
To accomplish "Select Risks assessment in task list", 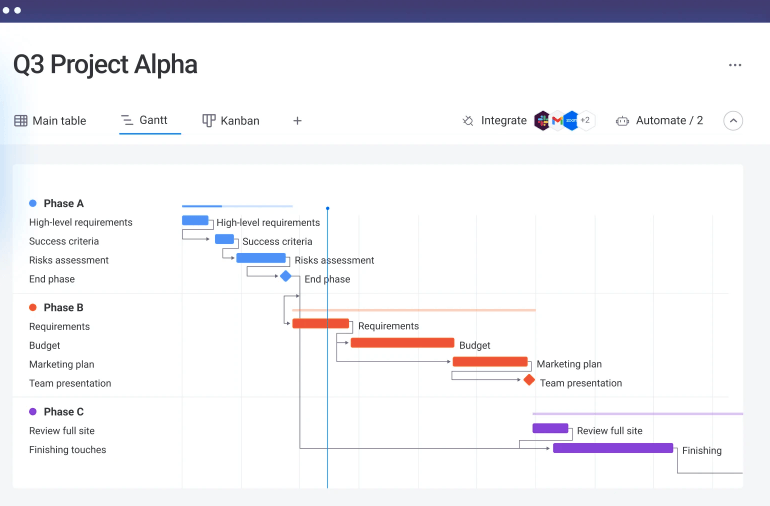I will tap(69, 260).
